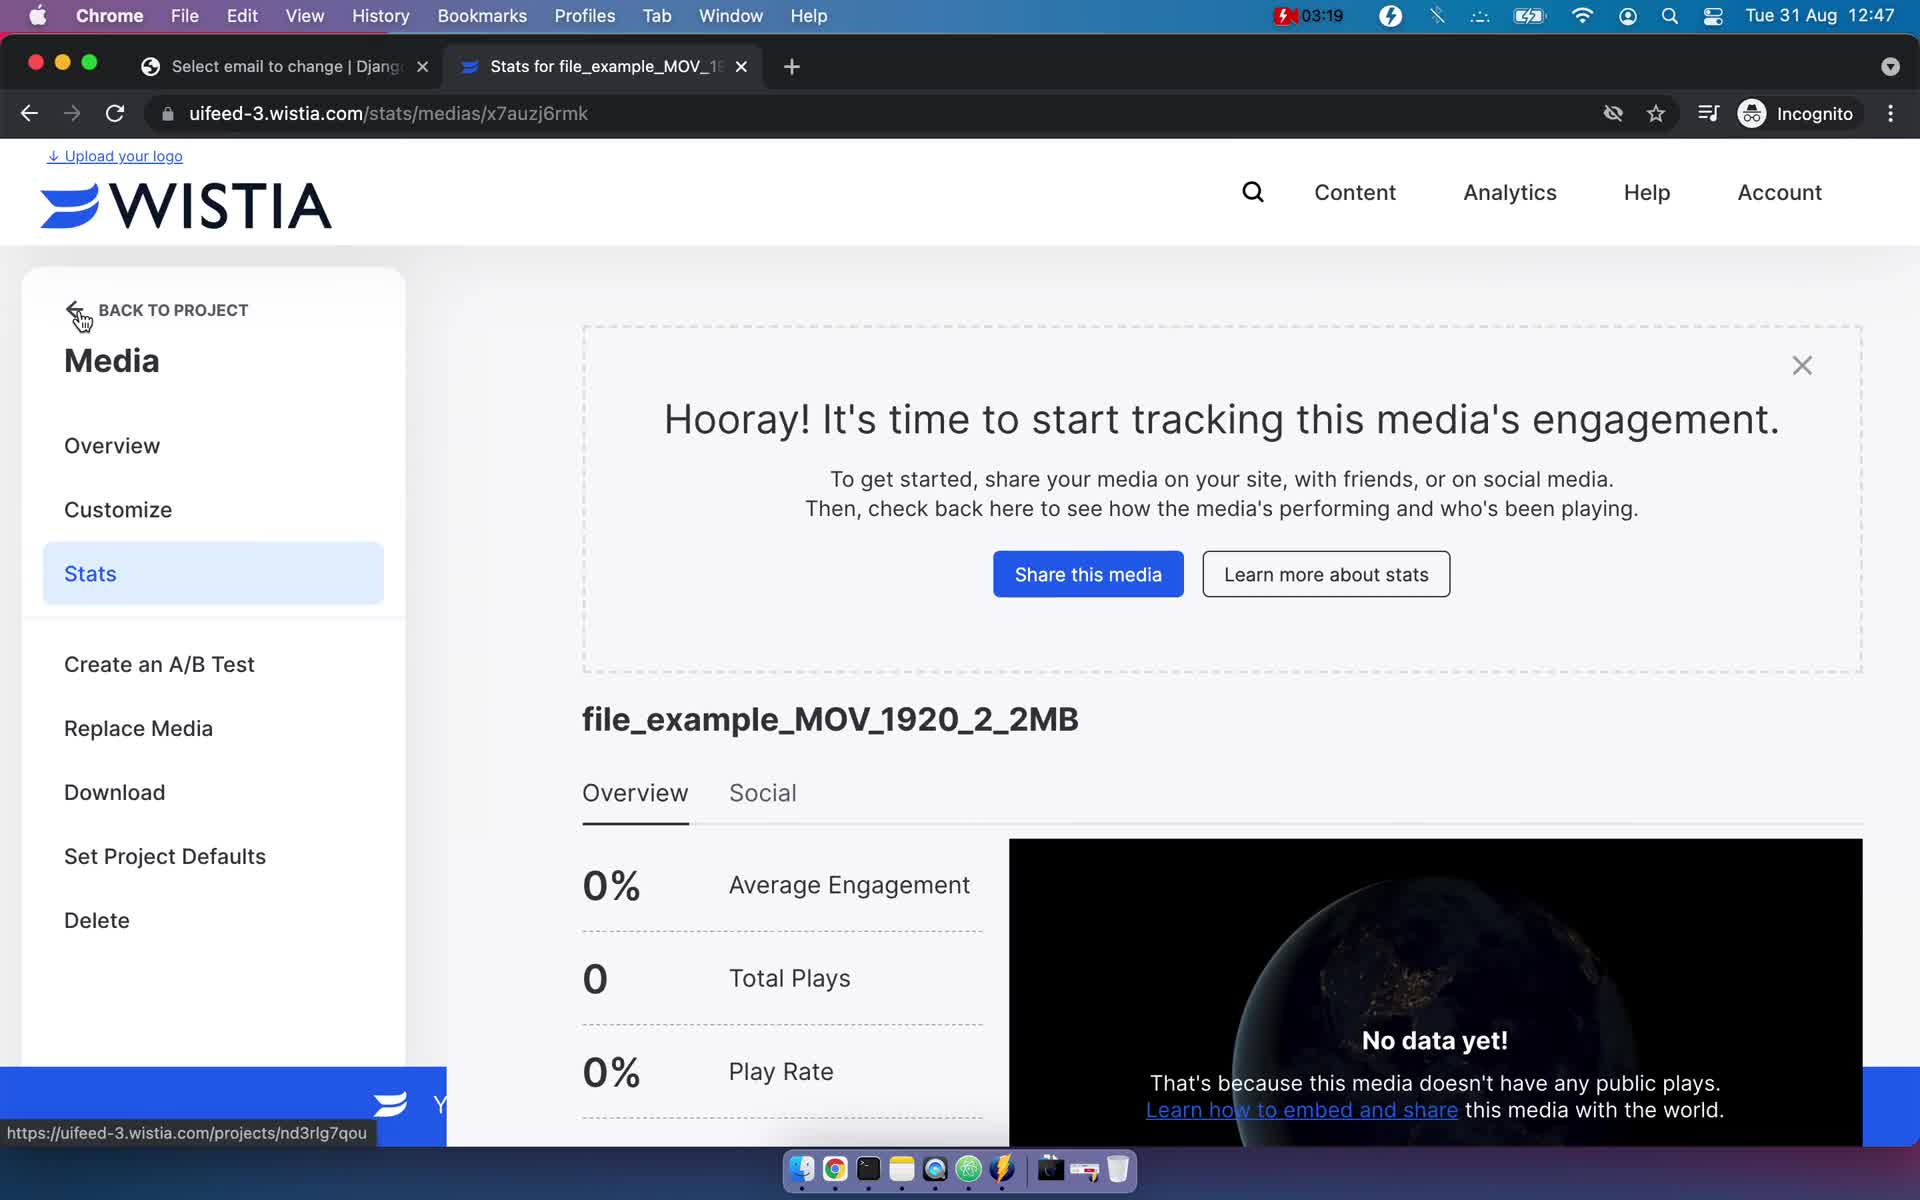Click the Wistia search magnifier icon
Viewport: 1920px width, 1200px height.
pyautogui.click(x=1253, y=192)
